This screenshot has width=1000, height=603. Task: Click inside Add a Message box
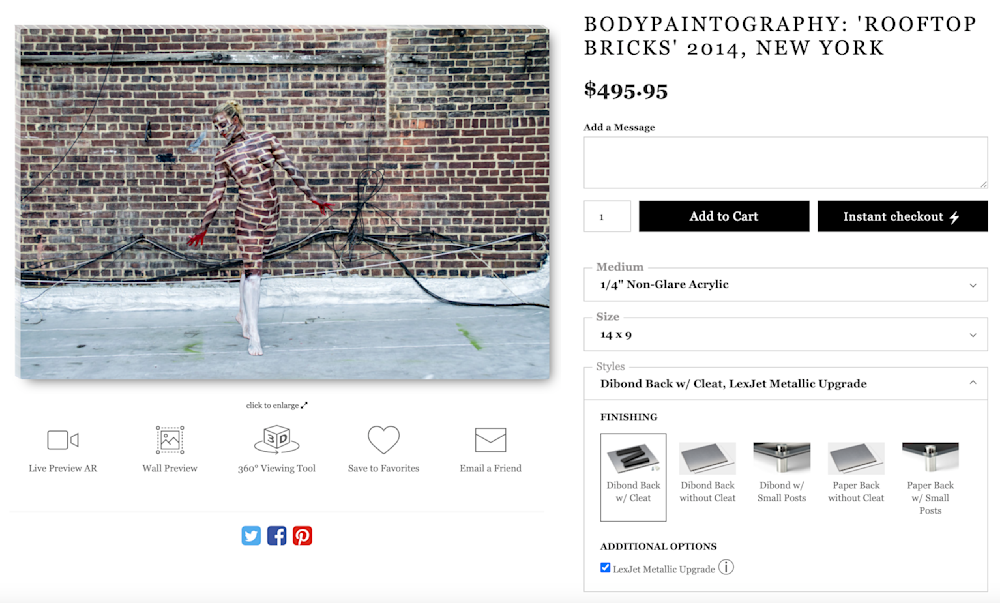(785, 162)
